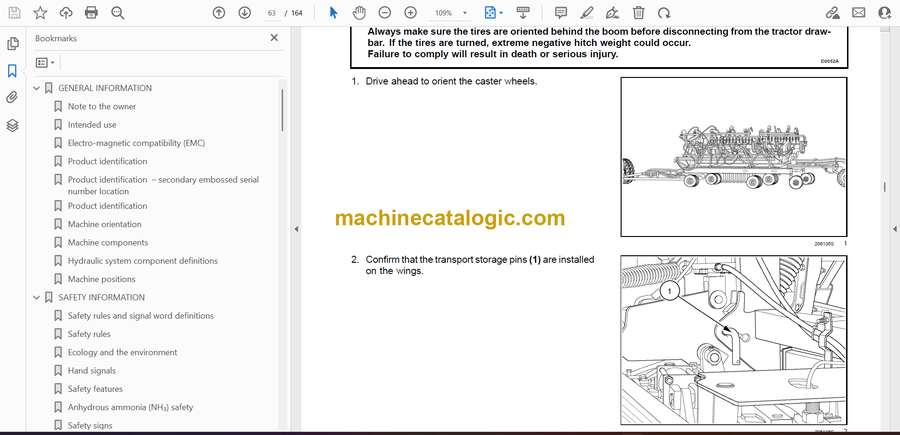
Task: Click the caster wheels implement illustration
Action: click(734, 157)
